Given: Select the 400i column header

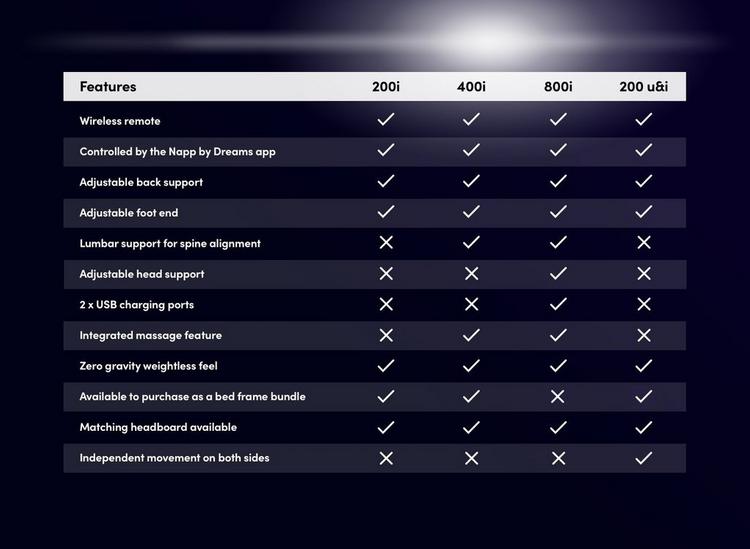Looking at the screenshot, I should [471, 87].
